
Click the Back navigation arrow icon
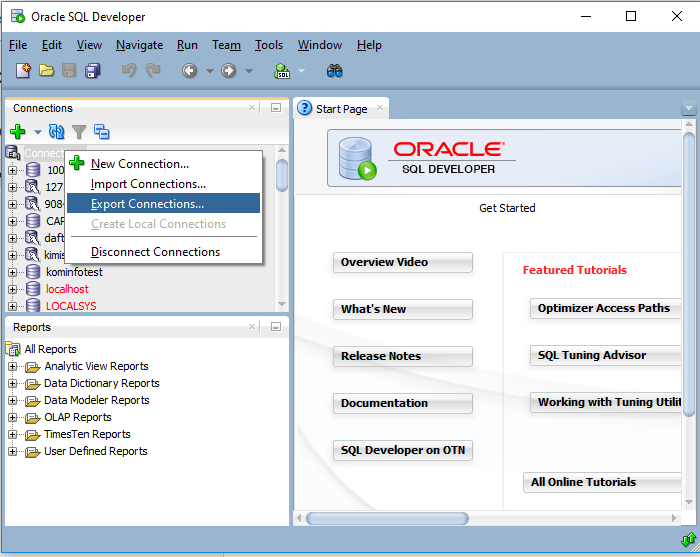(190, 71)
